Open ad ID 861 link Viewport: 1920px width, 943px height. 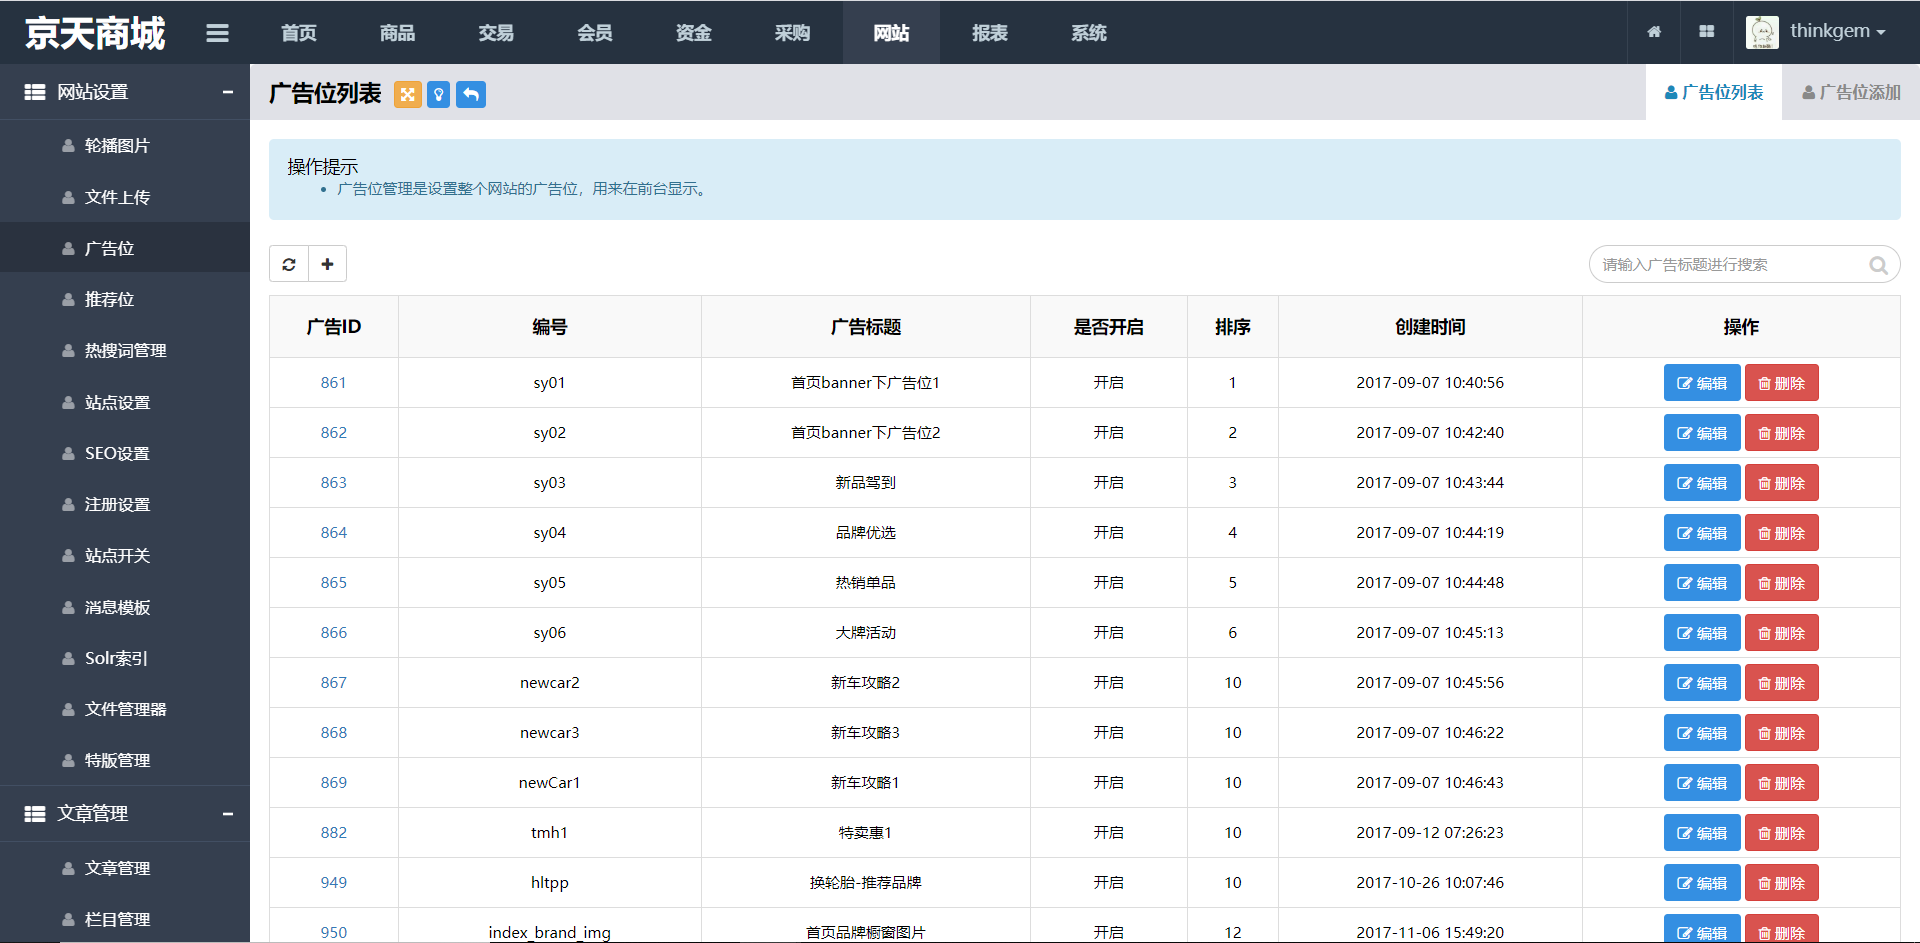(333, 382)
